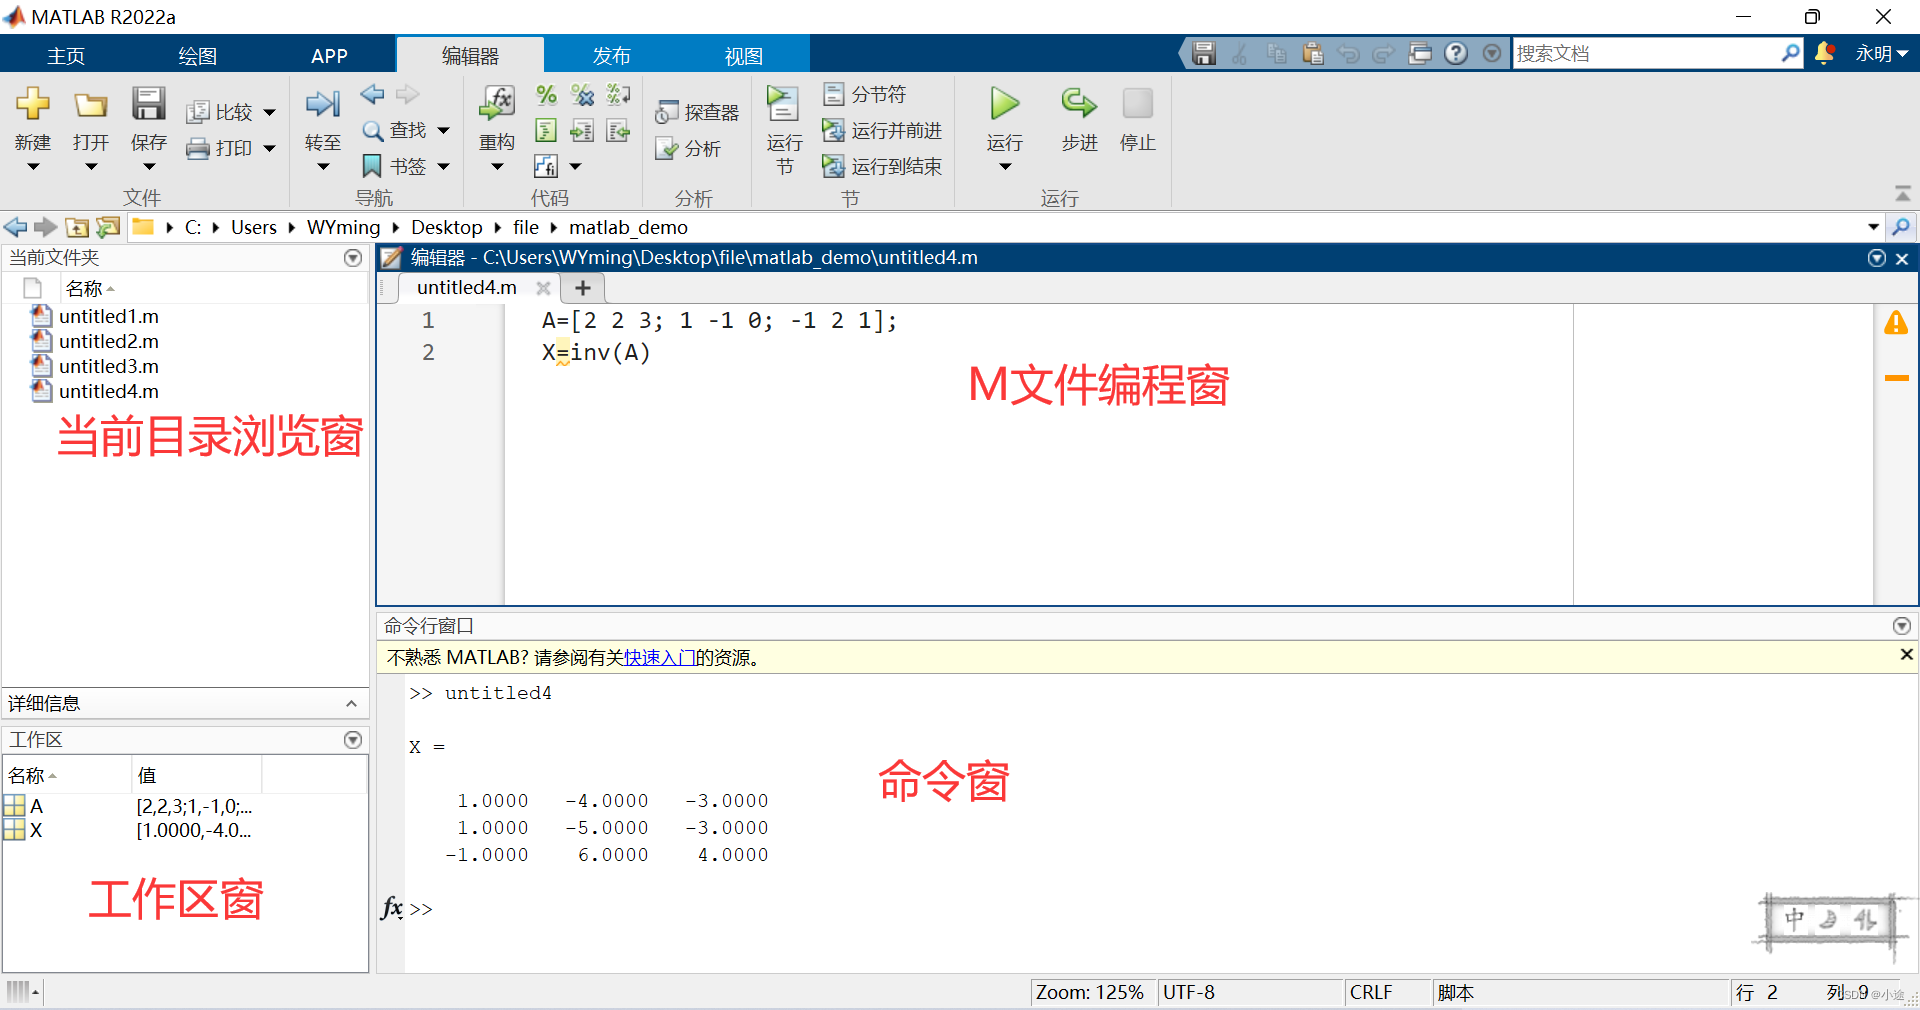Click the orange warning triangle in editor
The width and height of the screenshot is (1920, 1010).
click(x=1896, y=323)
